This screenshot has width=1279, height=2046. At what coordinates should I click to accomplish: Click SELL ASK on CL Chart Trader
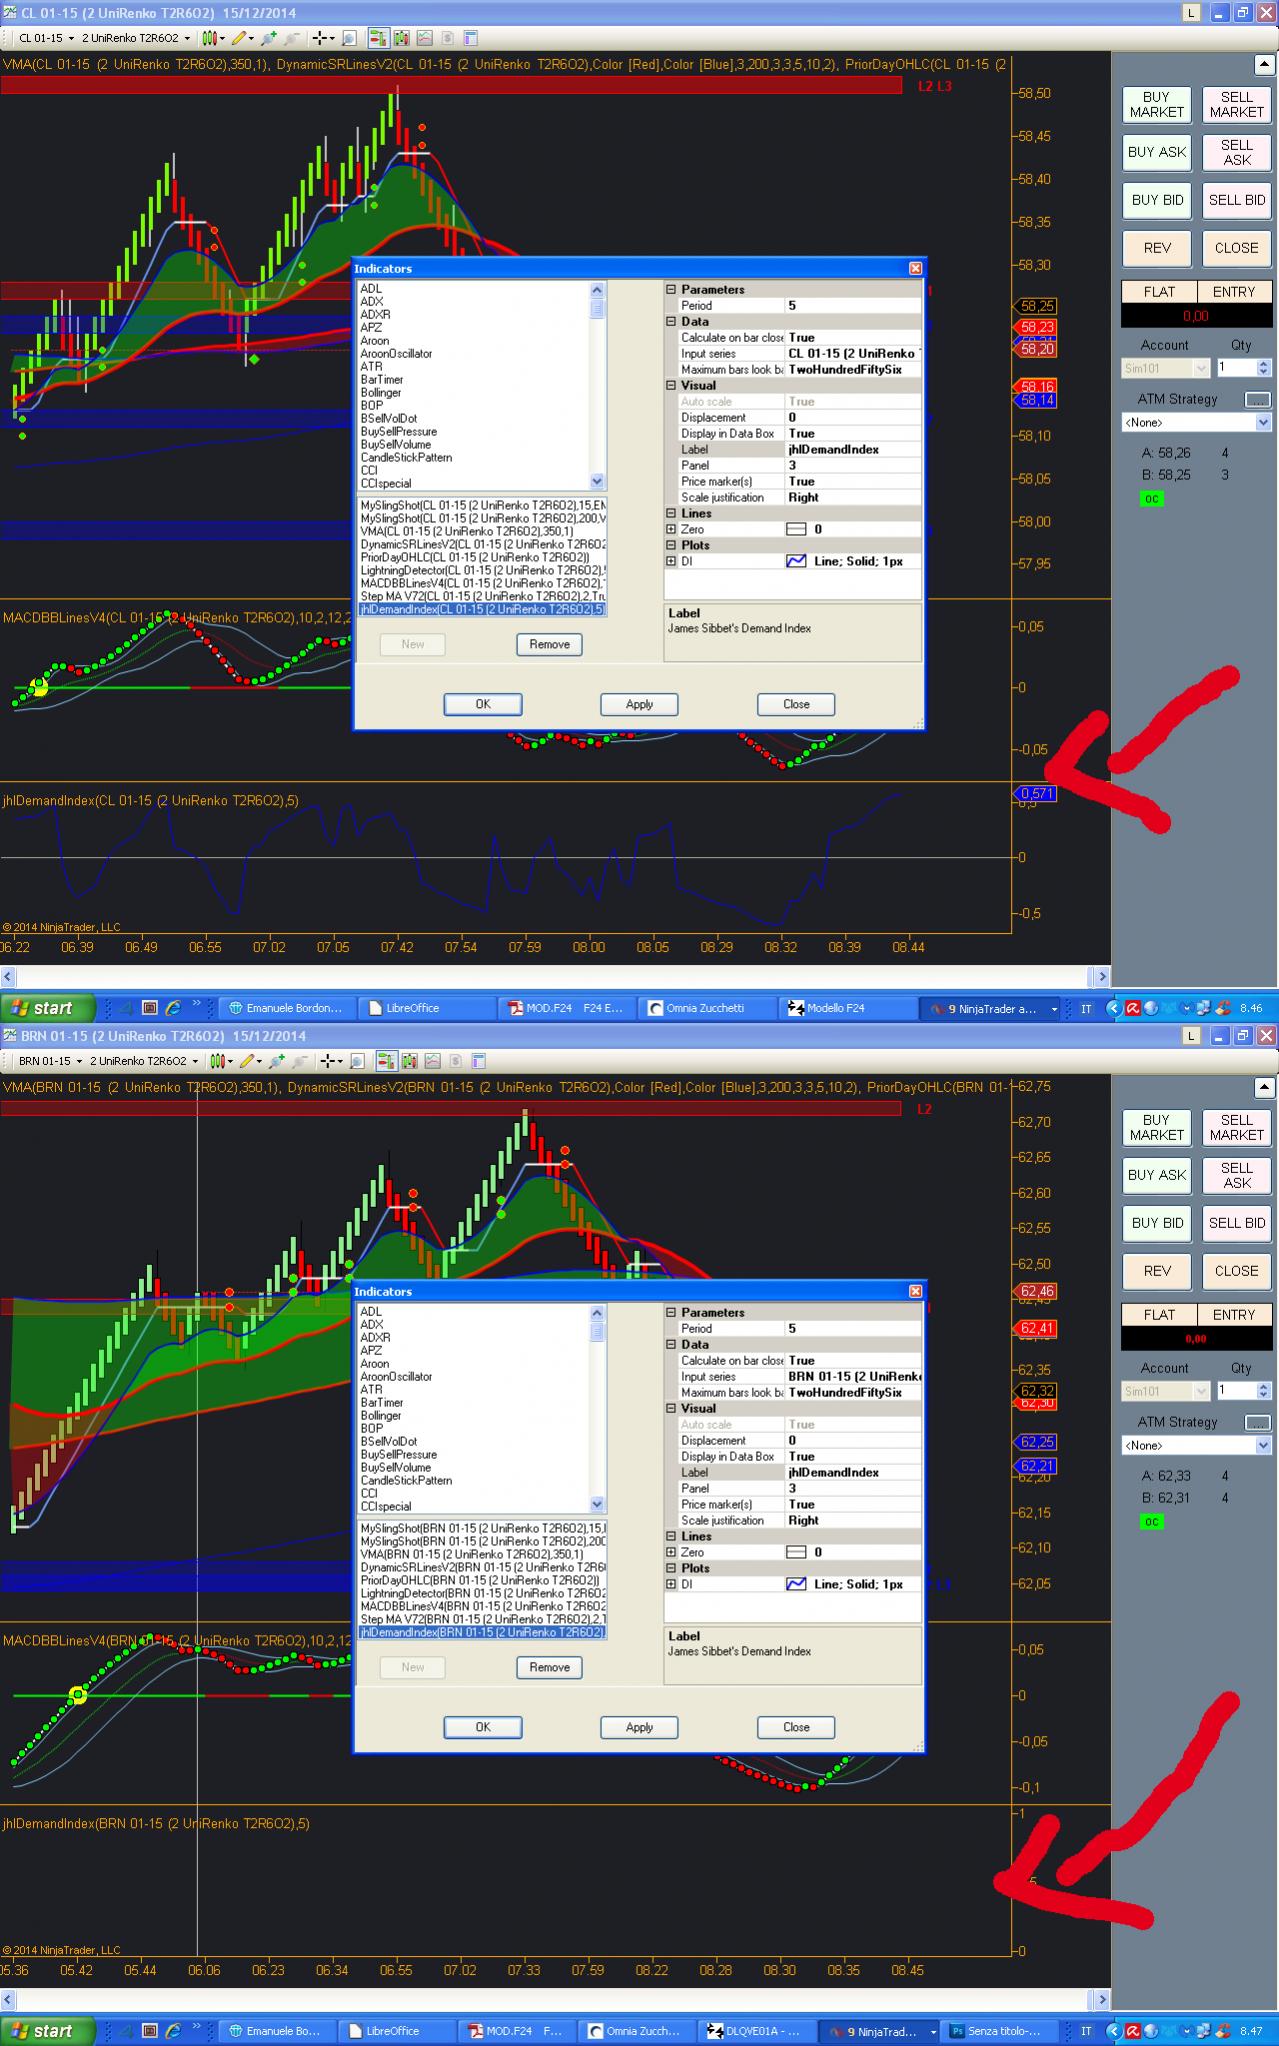tap(1236, 152)
